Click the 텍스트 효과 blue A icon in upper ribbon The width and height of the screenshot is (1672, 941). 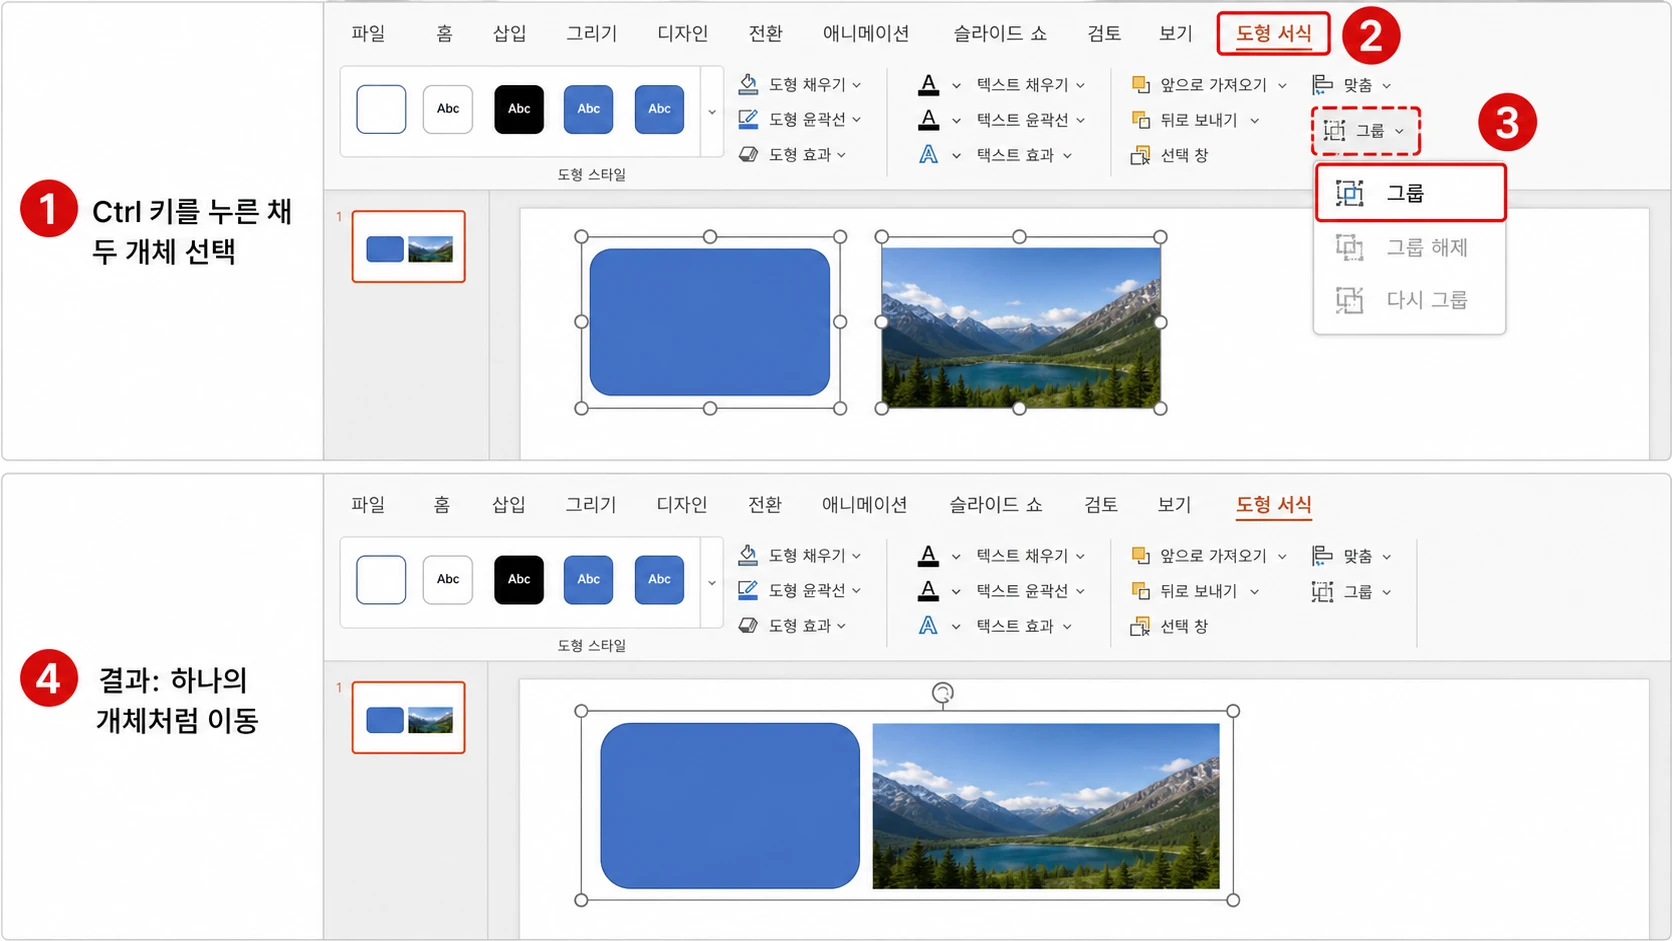tap(929, 155)
